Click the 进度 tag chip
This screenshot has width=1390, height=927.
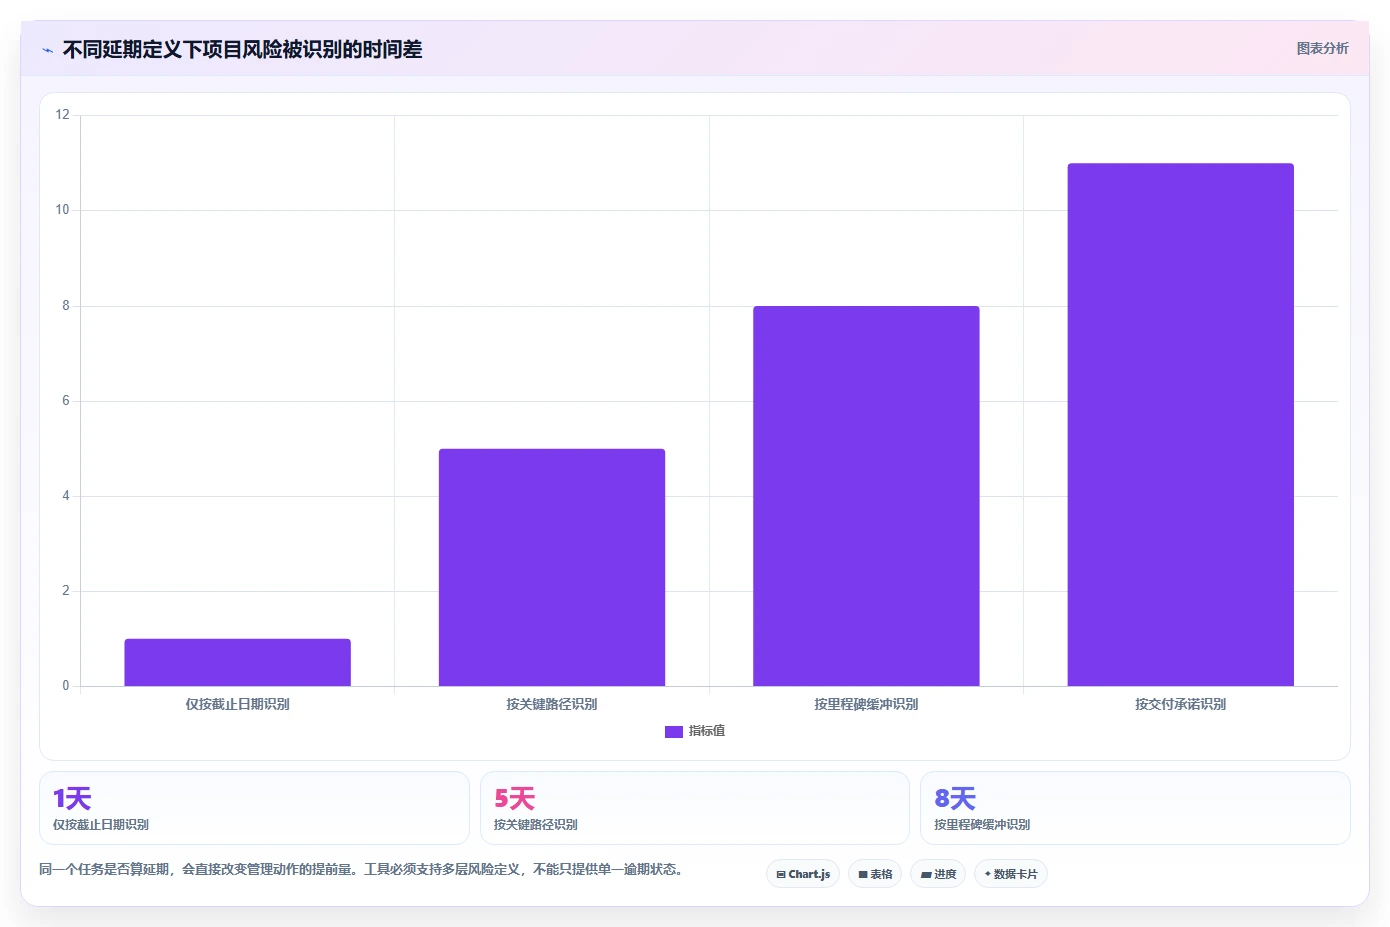pyautogui.click(x=938, y=874)
